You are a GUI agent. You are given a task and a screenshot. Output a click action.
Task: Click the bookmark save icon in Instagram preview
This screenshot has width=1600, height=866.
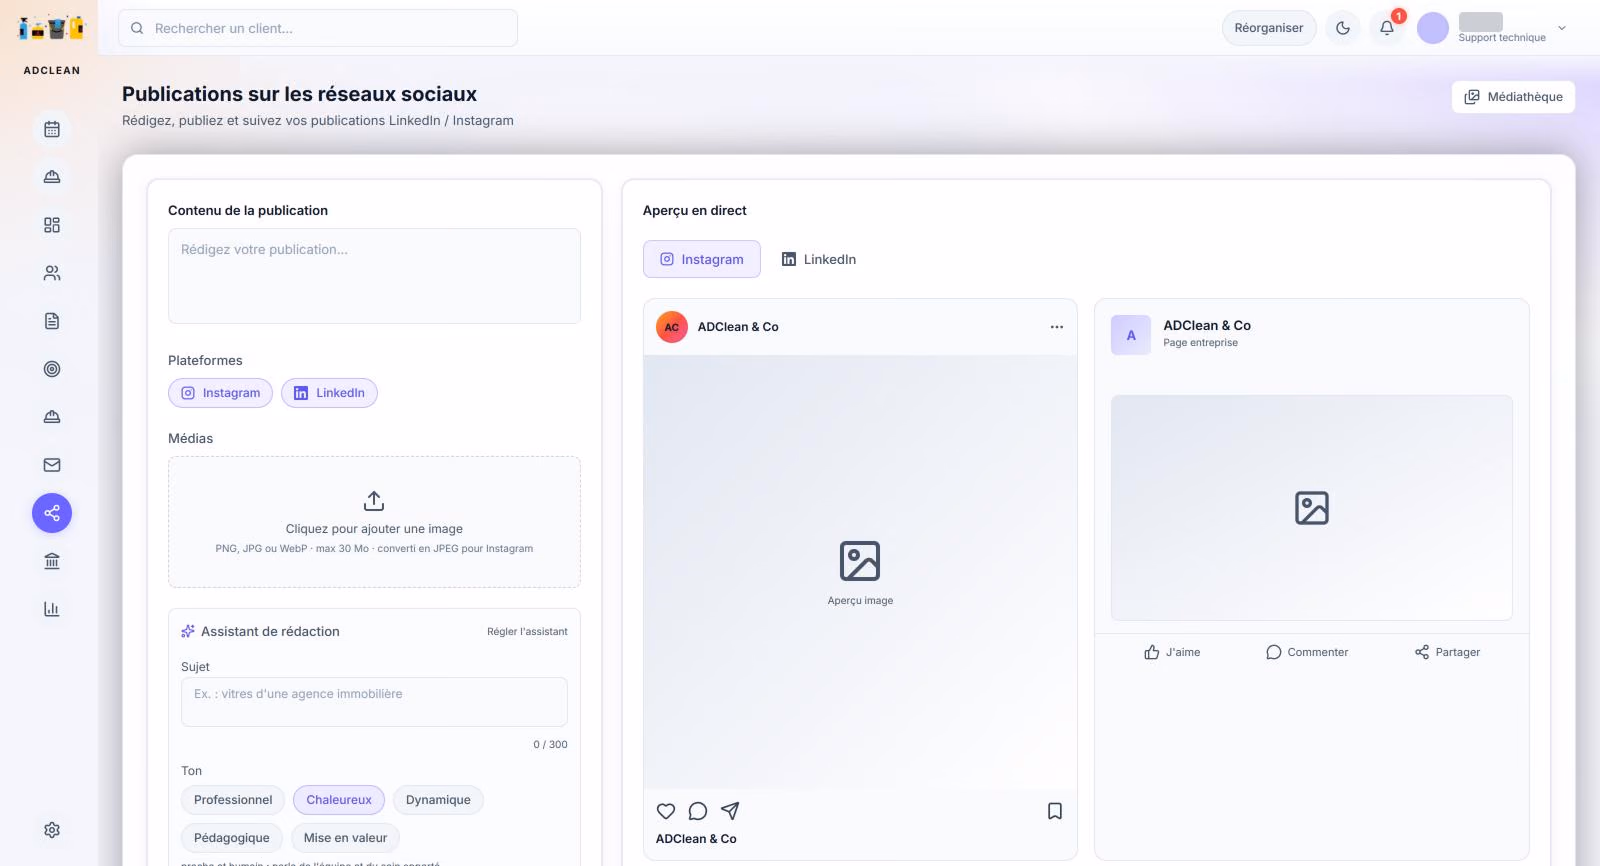(x=1055, y=811)
